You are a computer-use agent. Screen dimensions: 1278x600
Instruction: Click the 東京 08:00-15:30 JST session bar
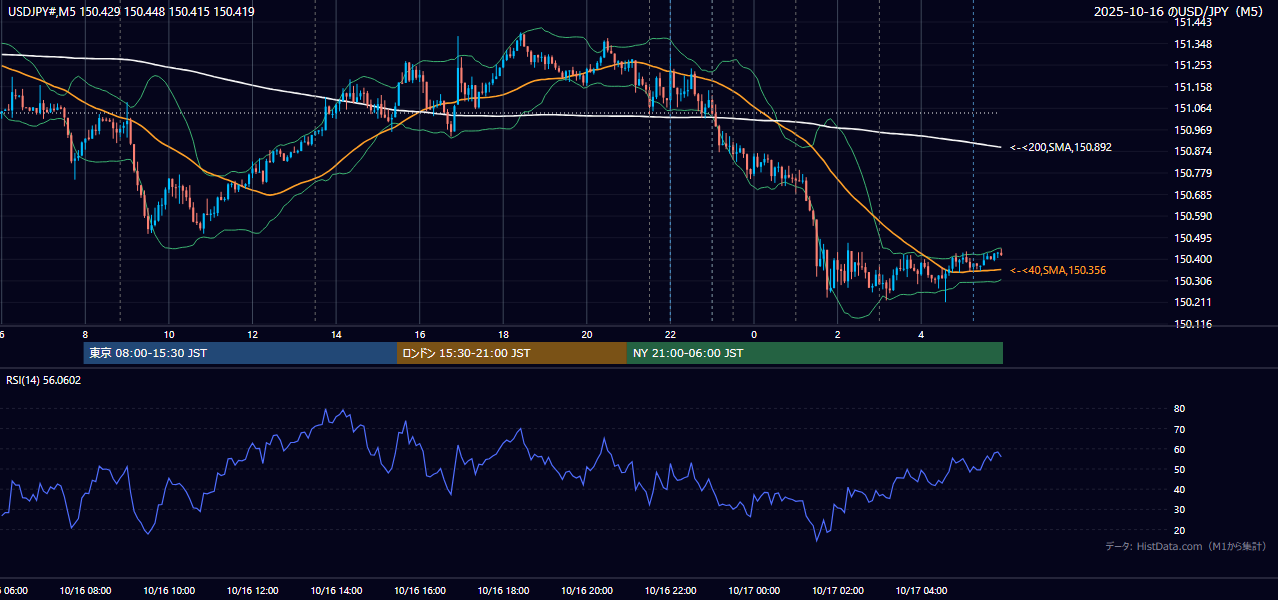(x=240, y=353)
